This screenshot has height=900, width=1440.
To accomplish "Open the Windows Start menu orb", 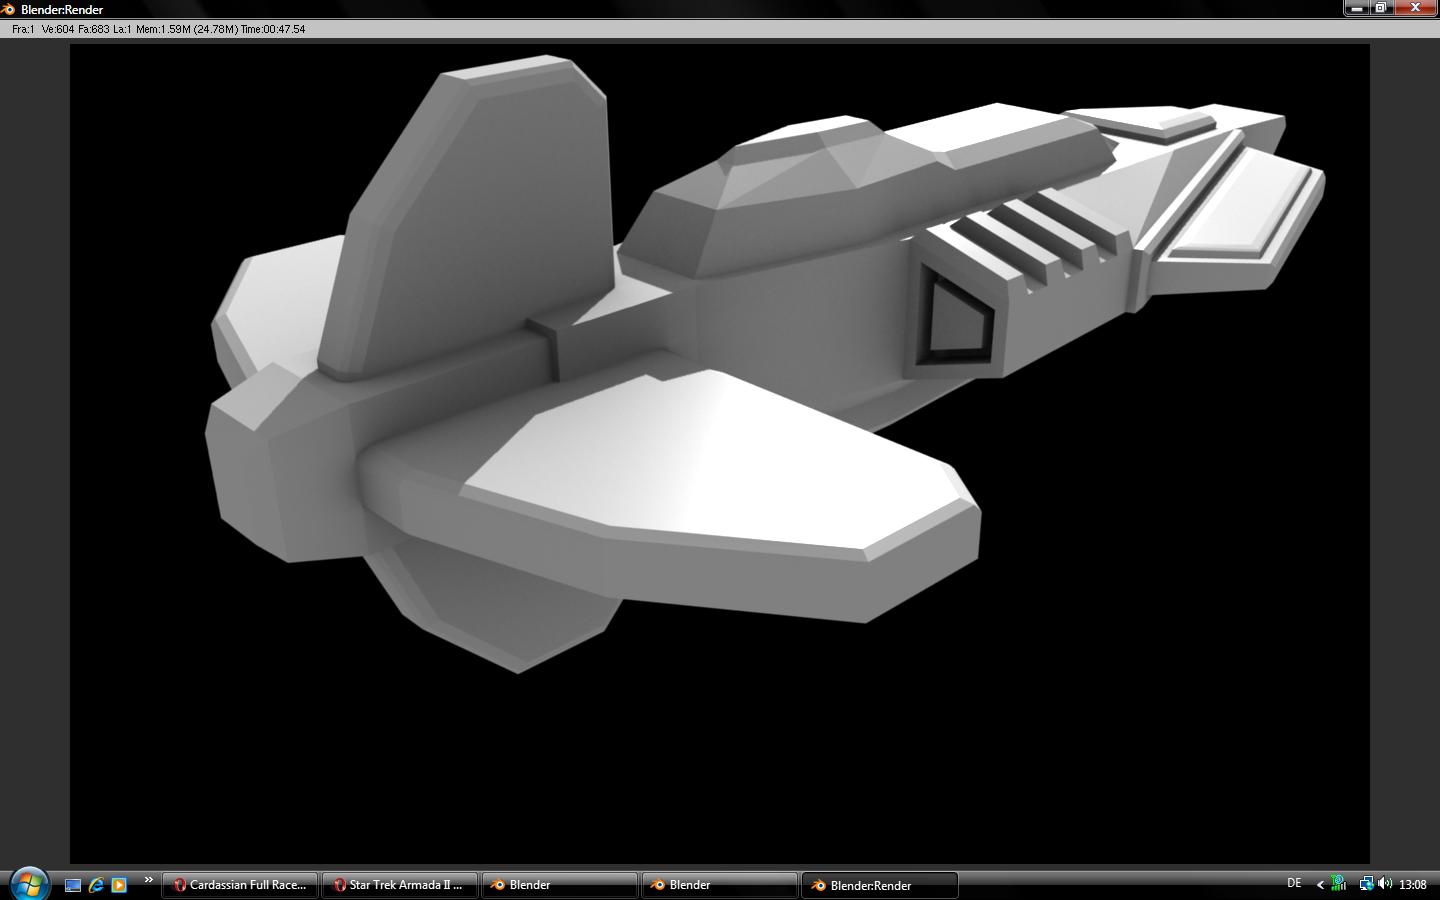I will [29, 884].
